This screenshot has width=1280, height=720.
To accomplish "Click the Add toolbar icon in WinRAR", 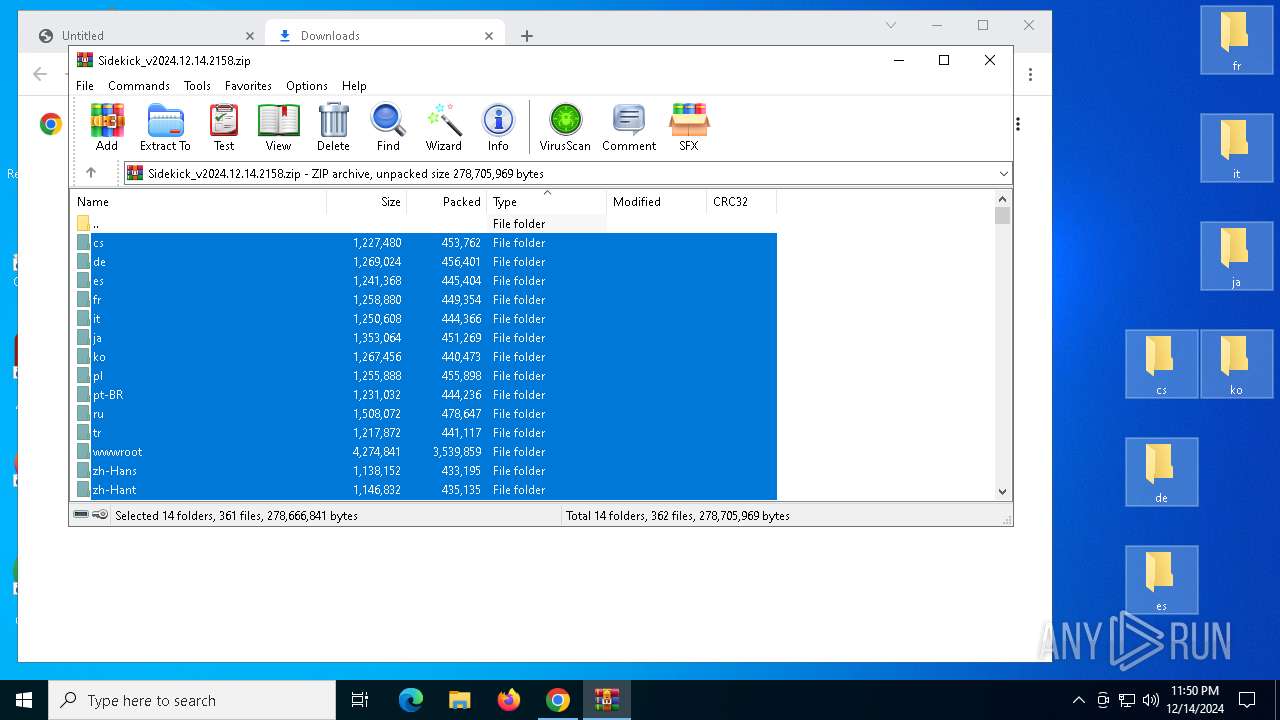I will click(x=107, y=127).
